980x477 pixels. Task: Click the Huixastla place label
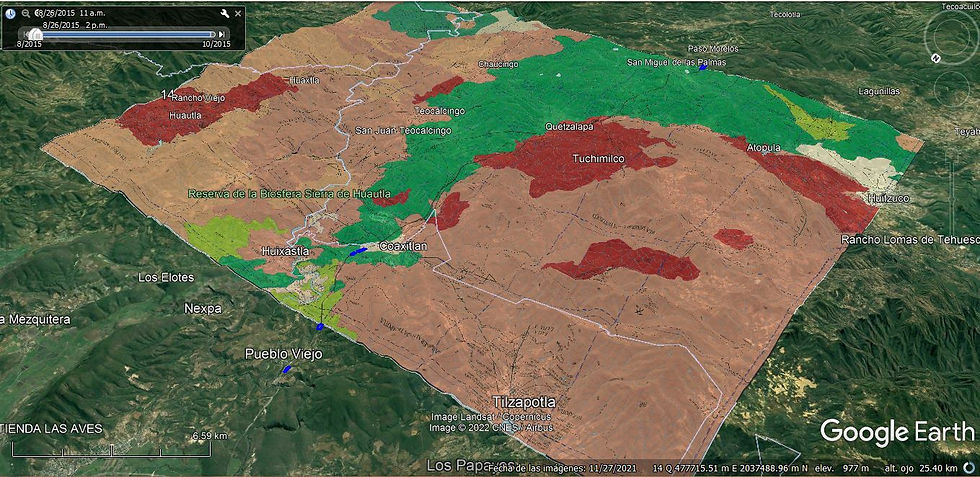(x=285, y=251)
